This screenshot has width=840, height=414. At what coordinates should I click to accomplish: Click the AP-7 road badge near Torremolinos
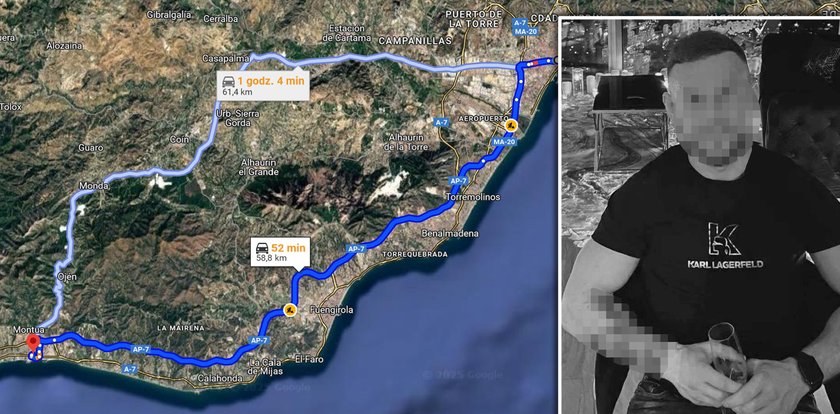point(458,181)
